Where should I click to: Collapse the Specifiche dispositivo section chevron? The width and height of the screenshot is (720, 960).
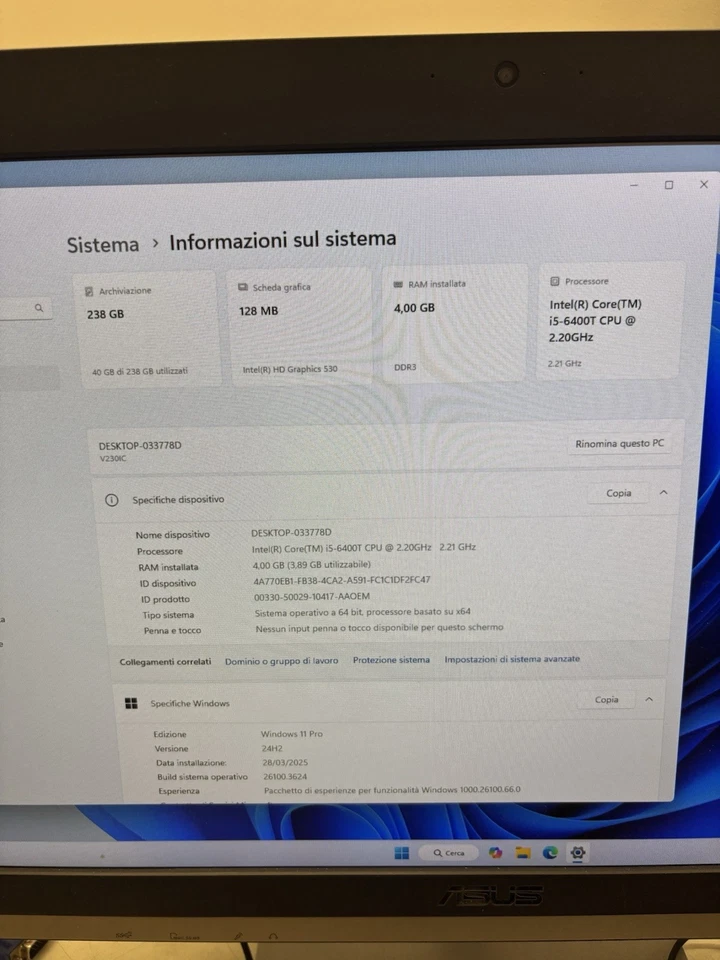pos(664,492)
